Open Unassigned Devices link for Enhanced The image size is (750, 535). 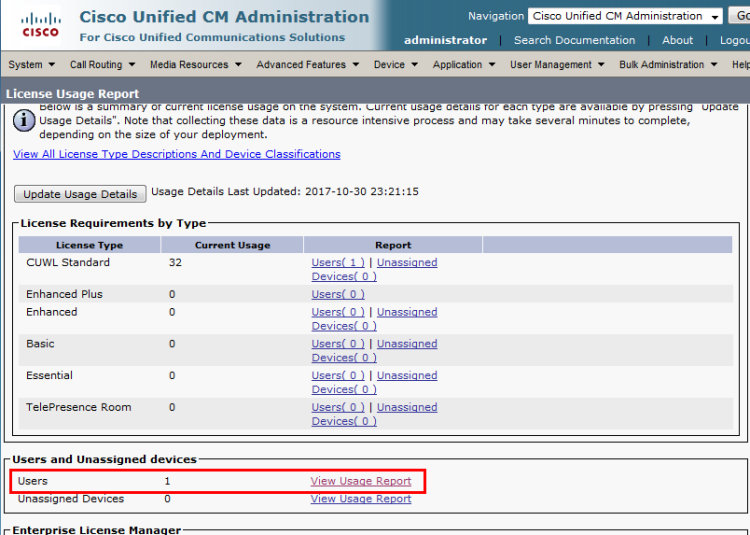tap(375, 319)
